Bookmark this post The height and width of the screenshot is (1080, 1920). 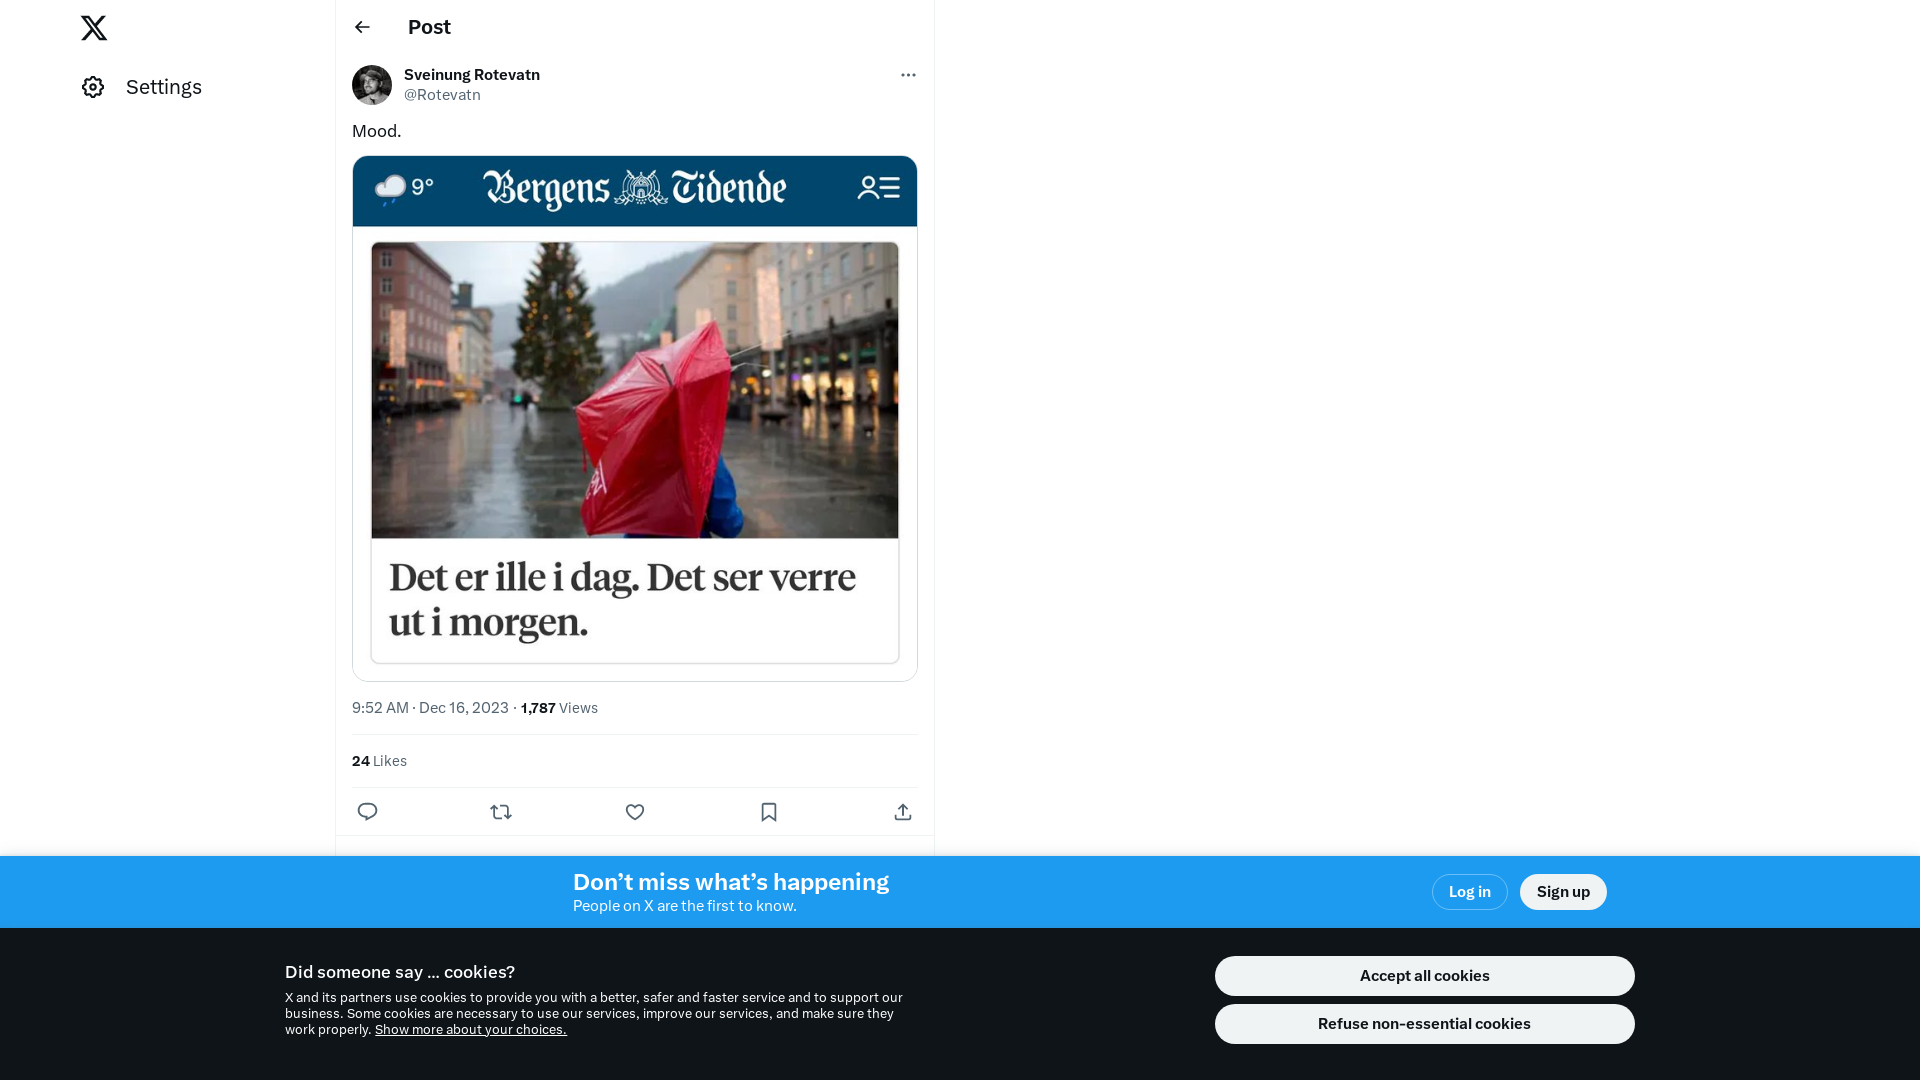click(768, 812)
